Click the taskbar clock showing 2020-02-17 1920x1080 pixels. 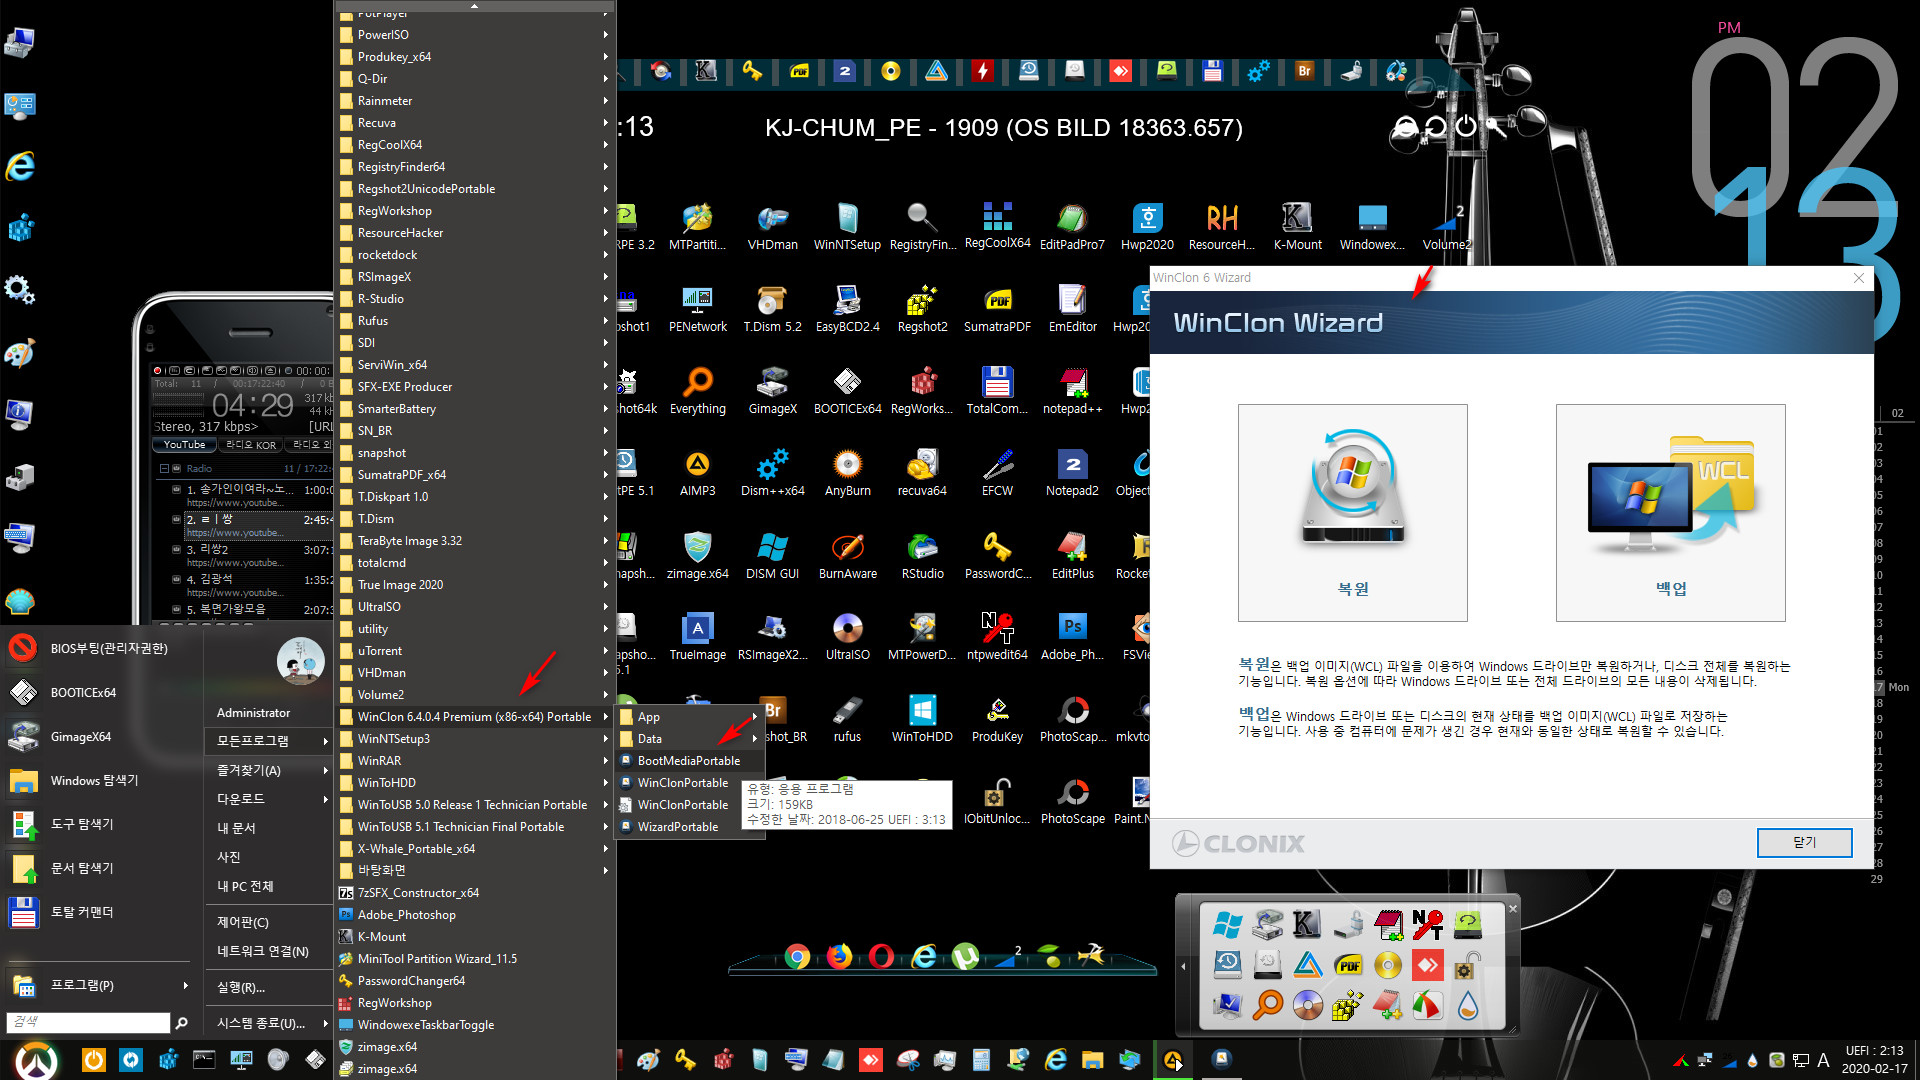click(1874, 1059)
